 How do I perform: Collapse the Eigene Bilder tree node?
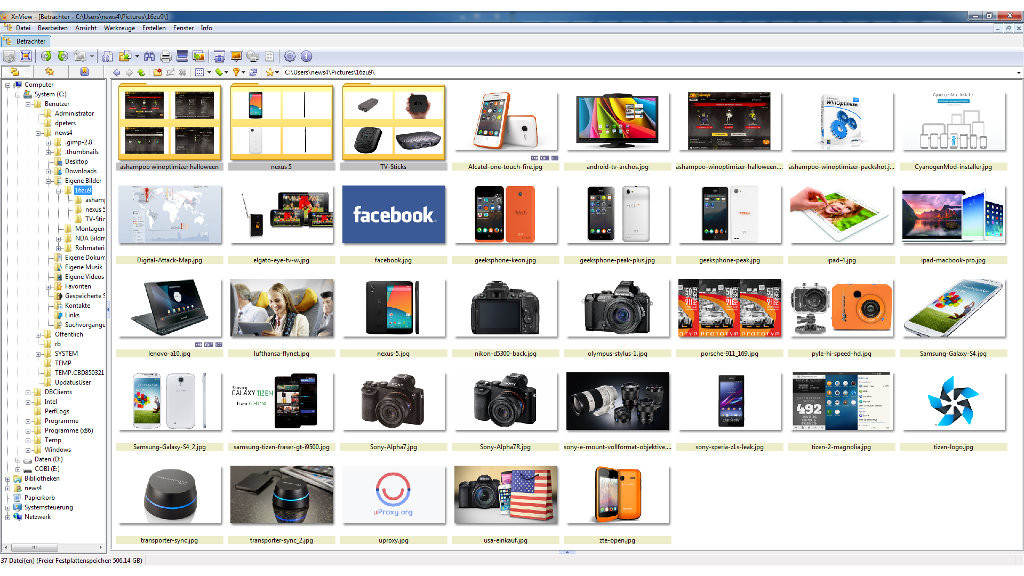point(48,181)
